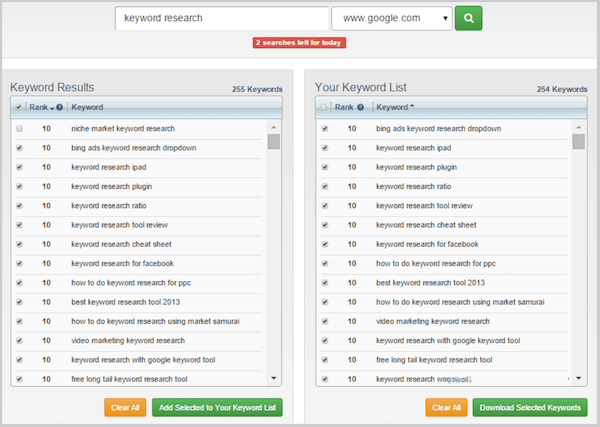Click the Your Keyword List scrollbar thumb
Screen dimensions: 600x427
click(579, 141)
